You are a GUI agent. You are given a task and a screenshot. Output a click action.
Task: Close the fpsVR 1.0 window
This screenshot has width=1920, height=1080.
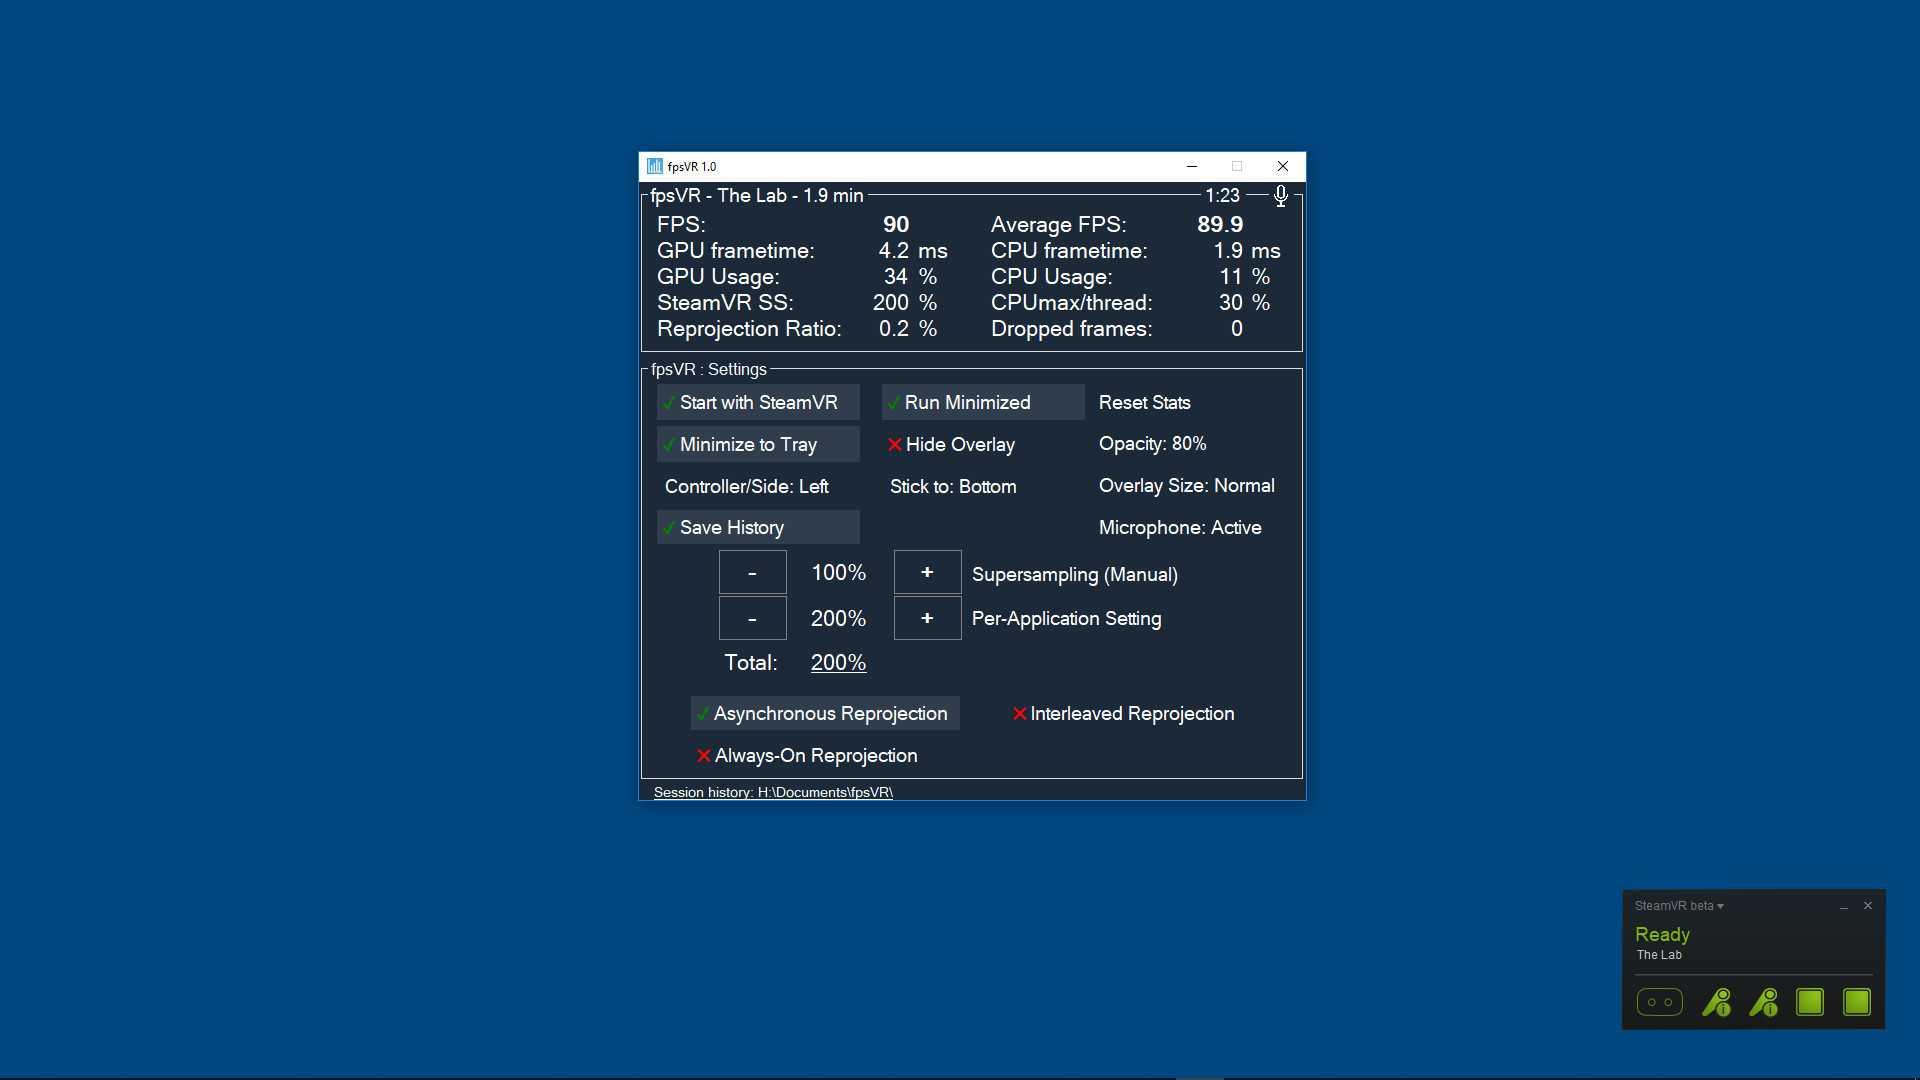click(x=1282, y=166)
